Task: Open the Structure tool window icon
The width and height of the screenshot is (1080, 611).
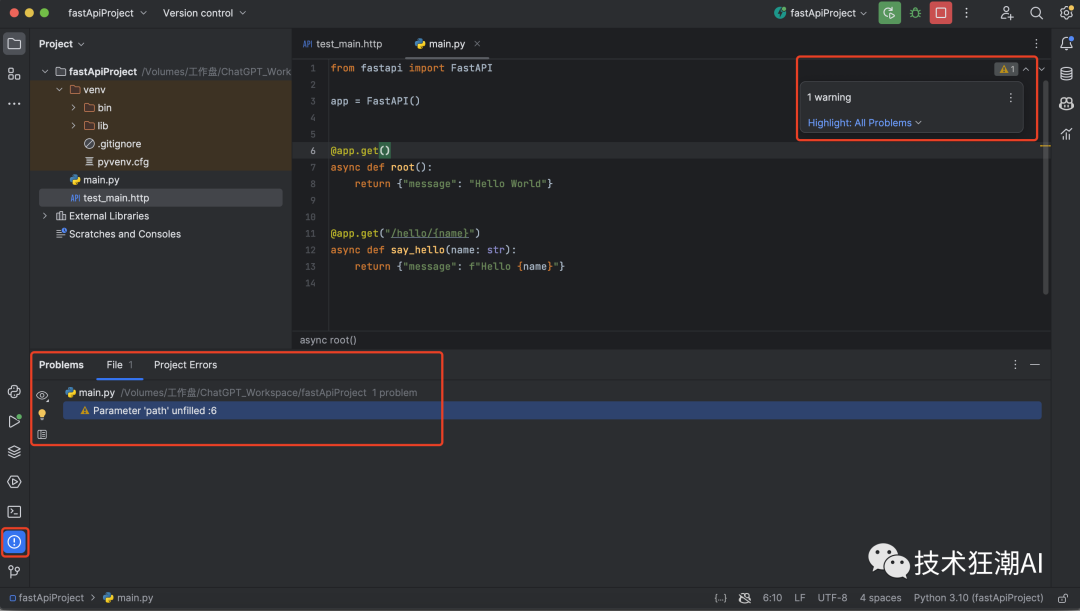Action: tap(14, 74)
